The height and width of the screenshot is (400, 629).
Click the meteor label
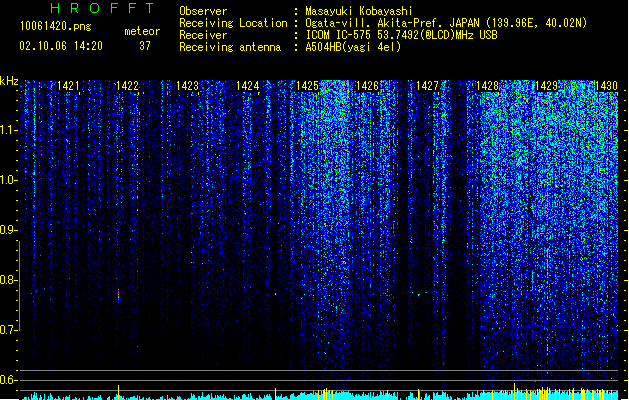click(142, 31)
